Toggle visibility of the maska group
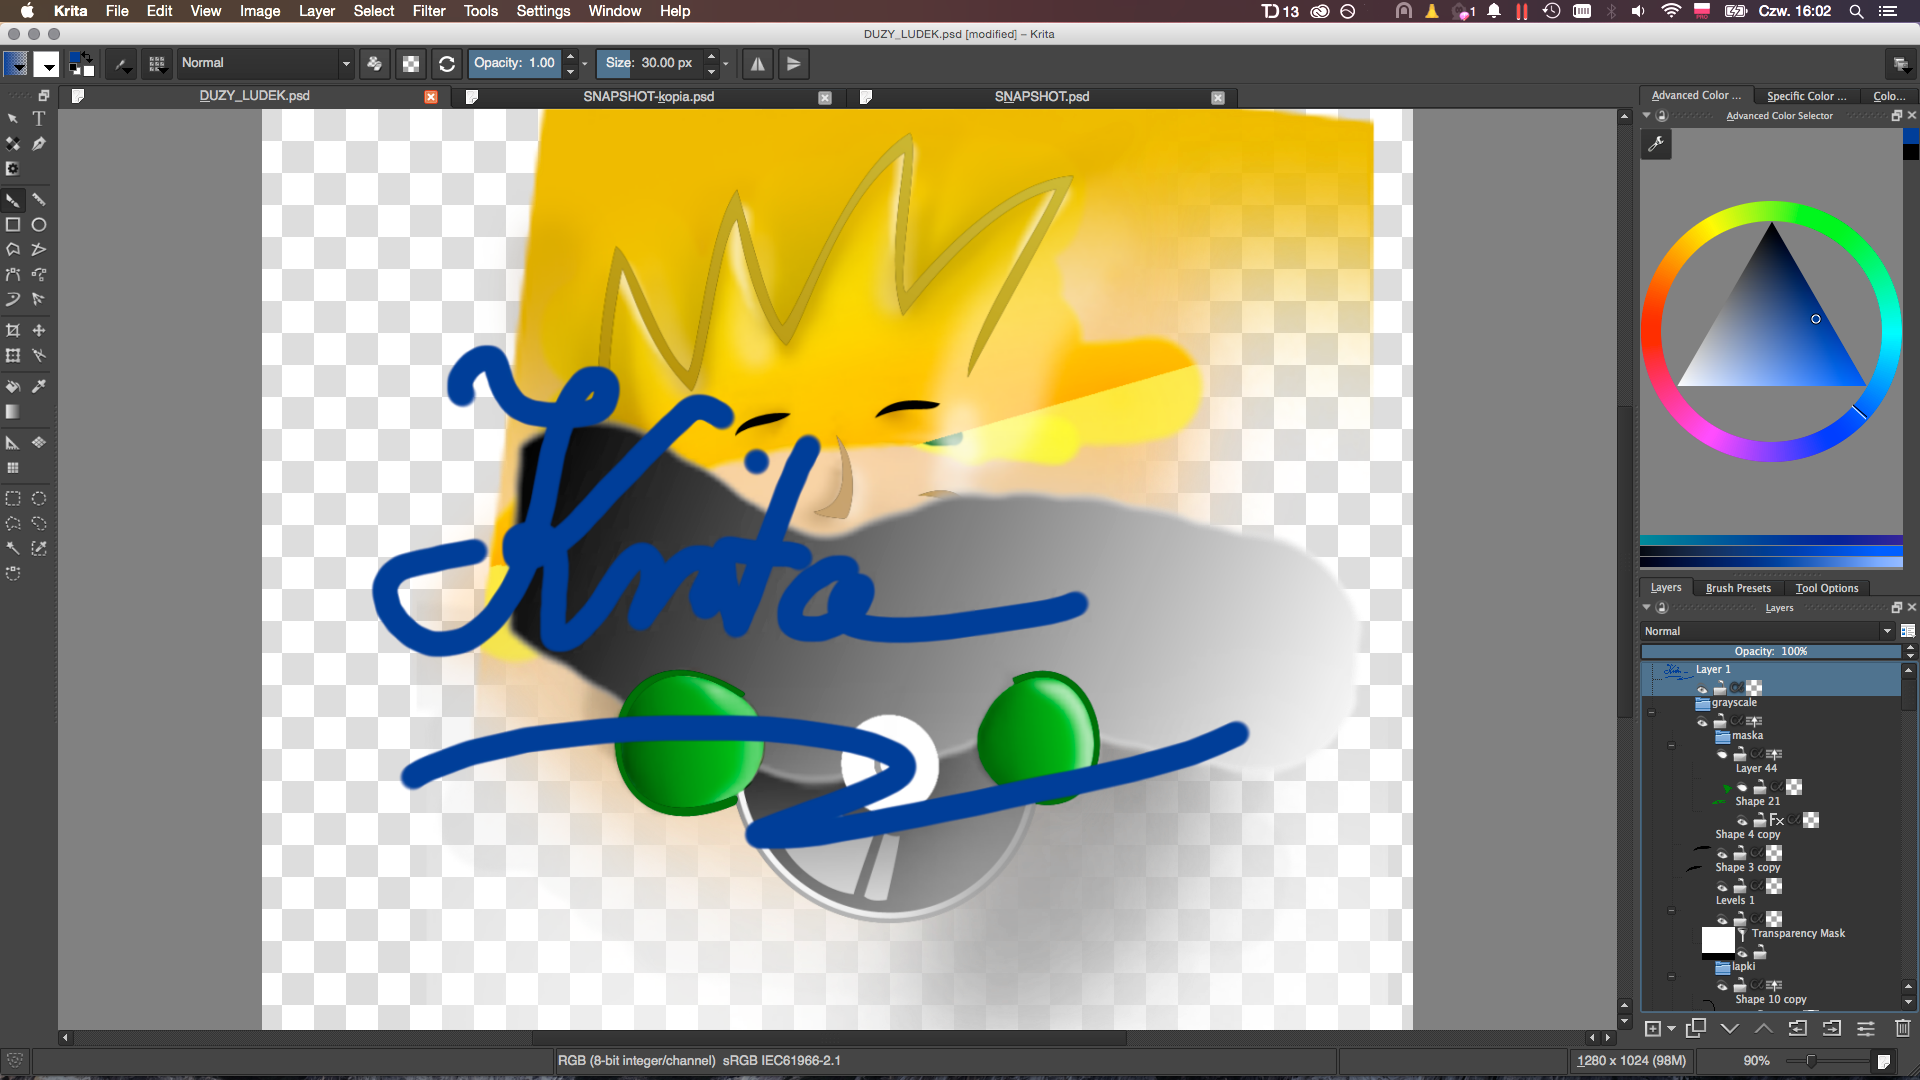The width and height of the screenshot is (1920, 1080). pos(1722,755)
